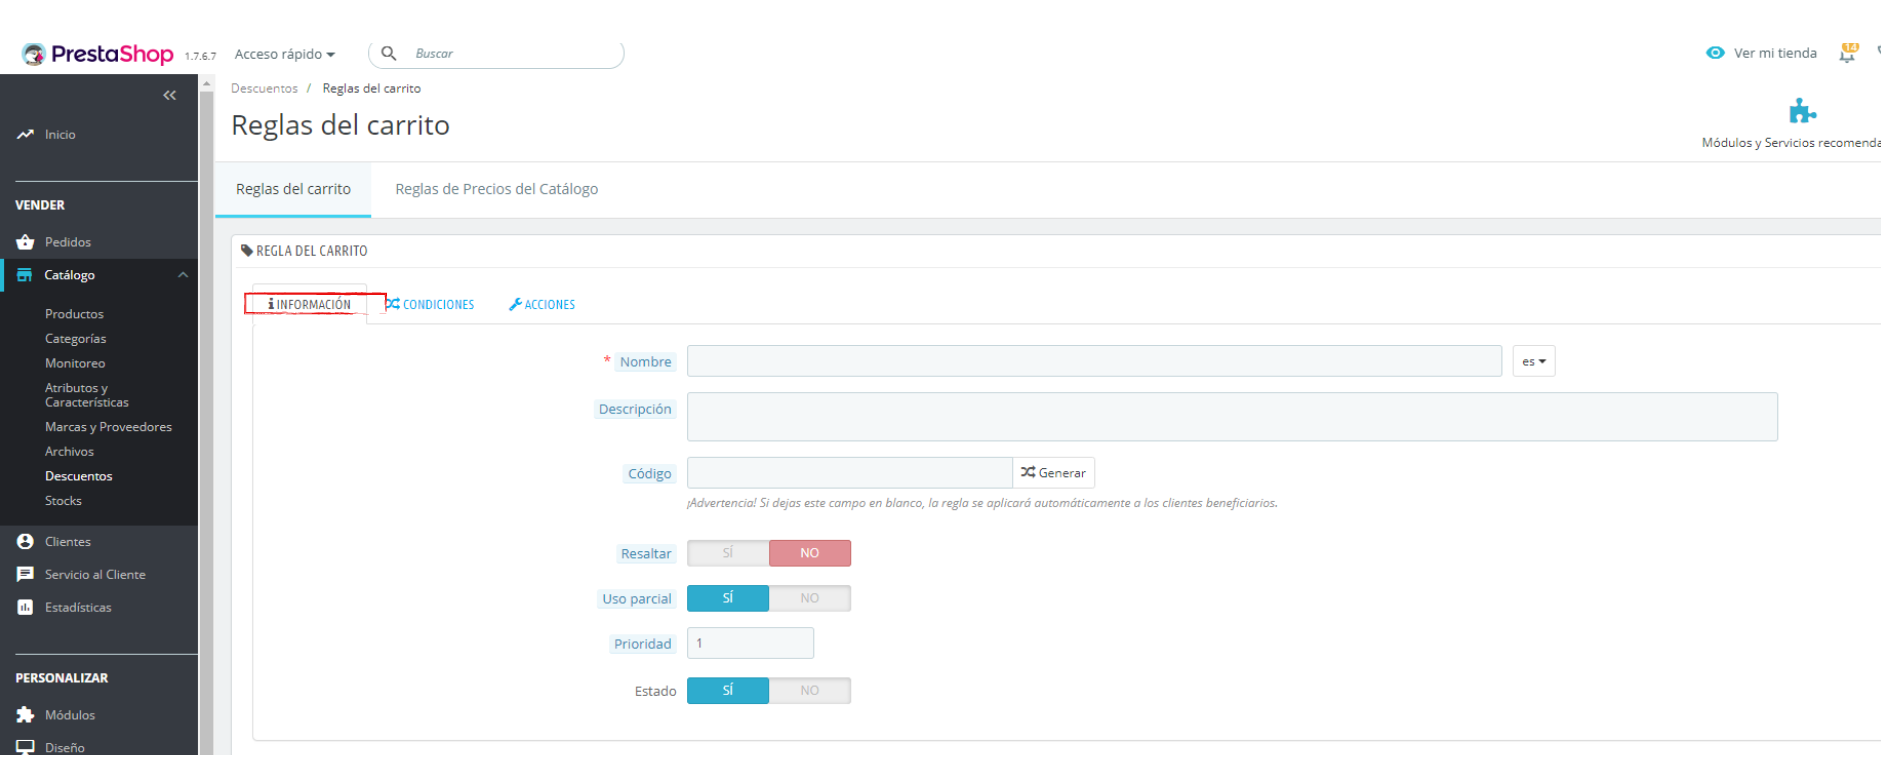Click the PrestaShop logo

coord(98,54)
